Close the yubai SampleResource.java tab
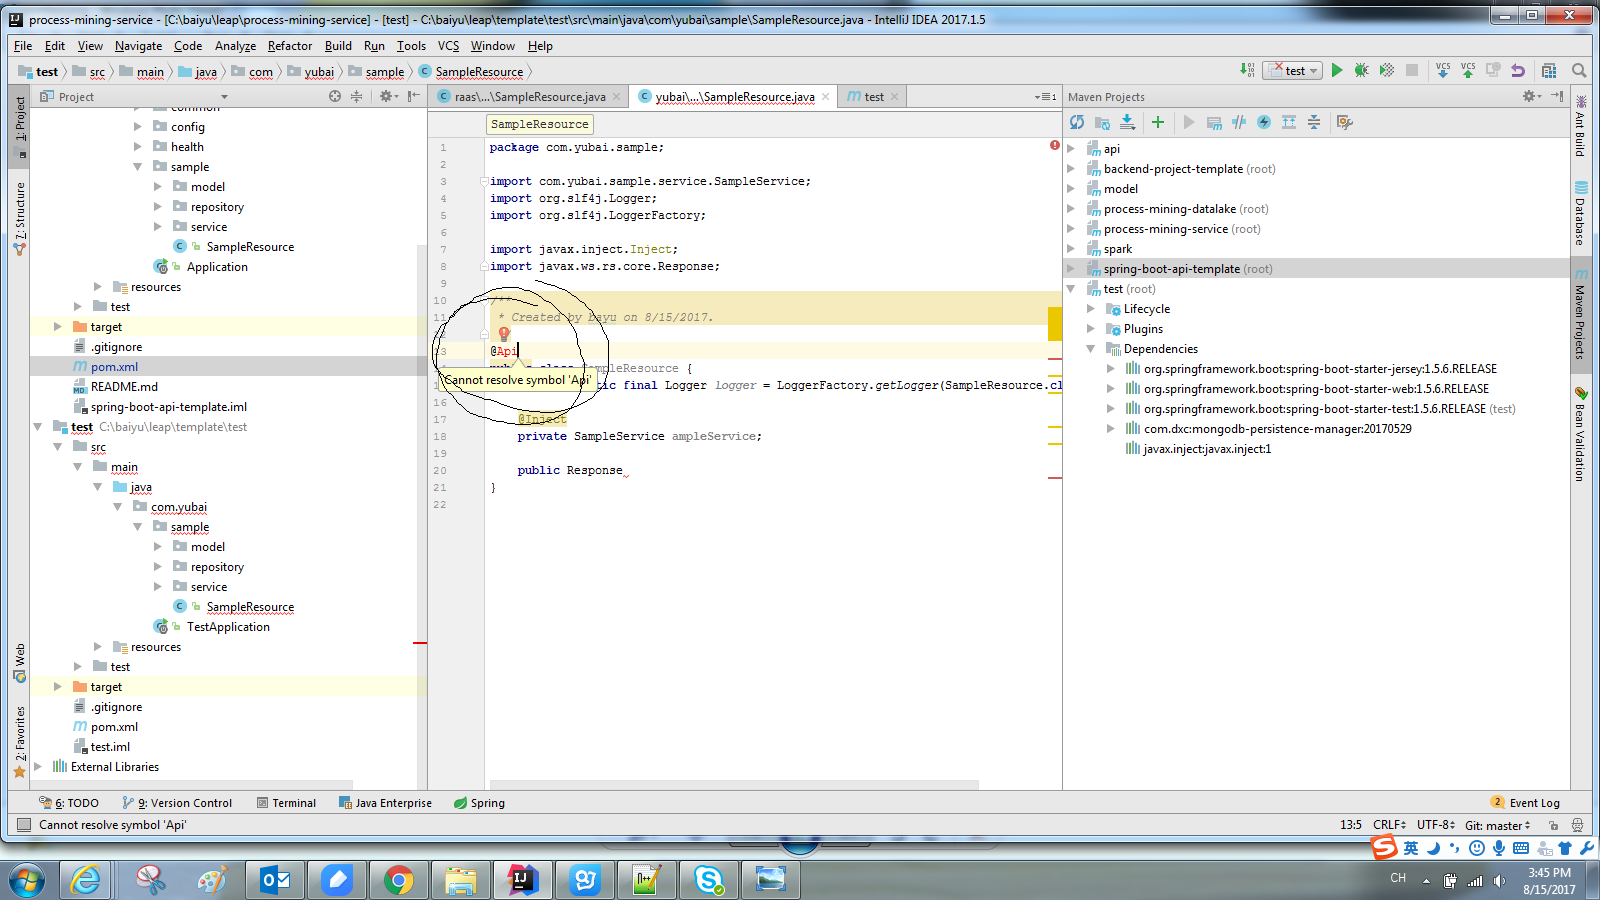Viewport: 1600px width, 900px height. coord(825,97)
